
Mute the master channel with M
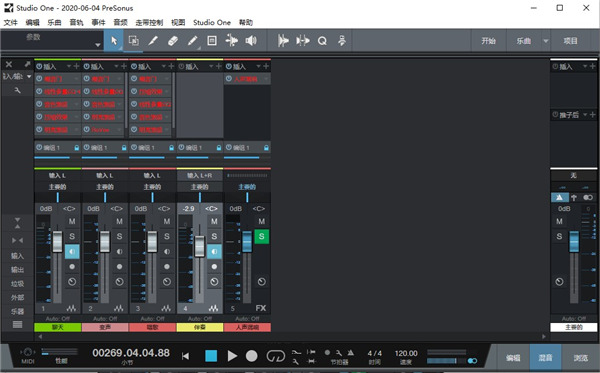click(x=559, y=221)
